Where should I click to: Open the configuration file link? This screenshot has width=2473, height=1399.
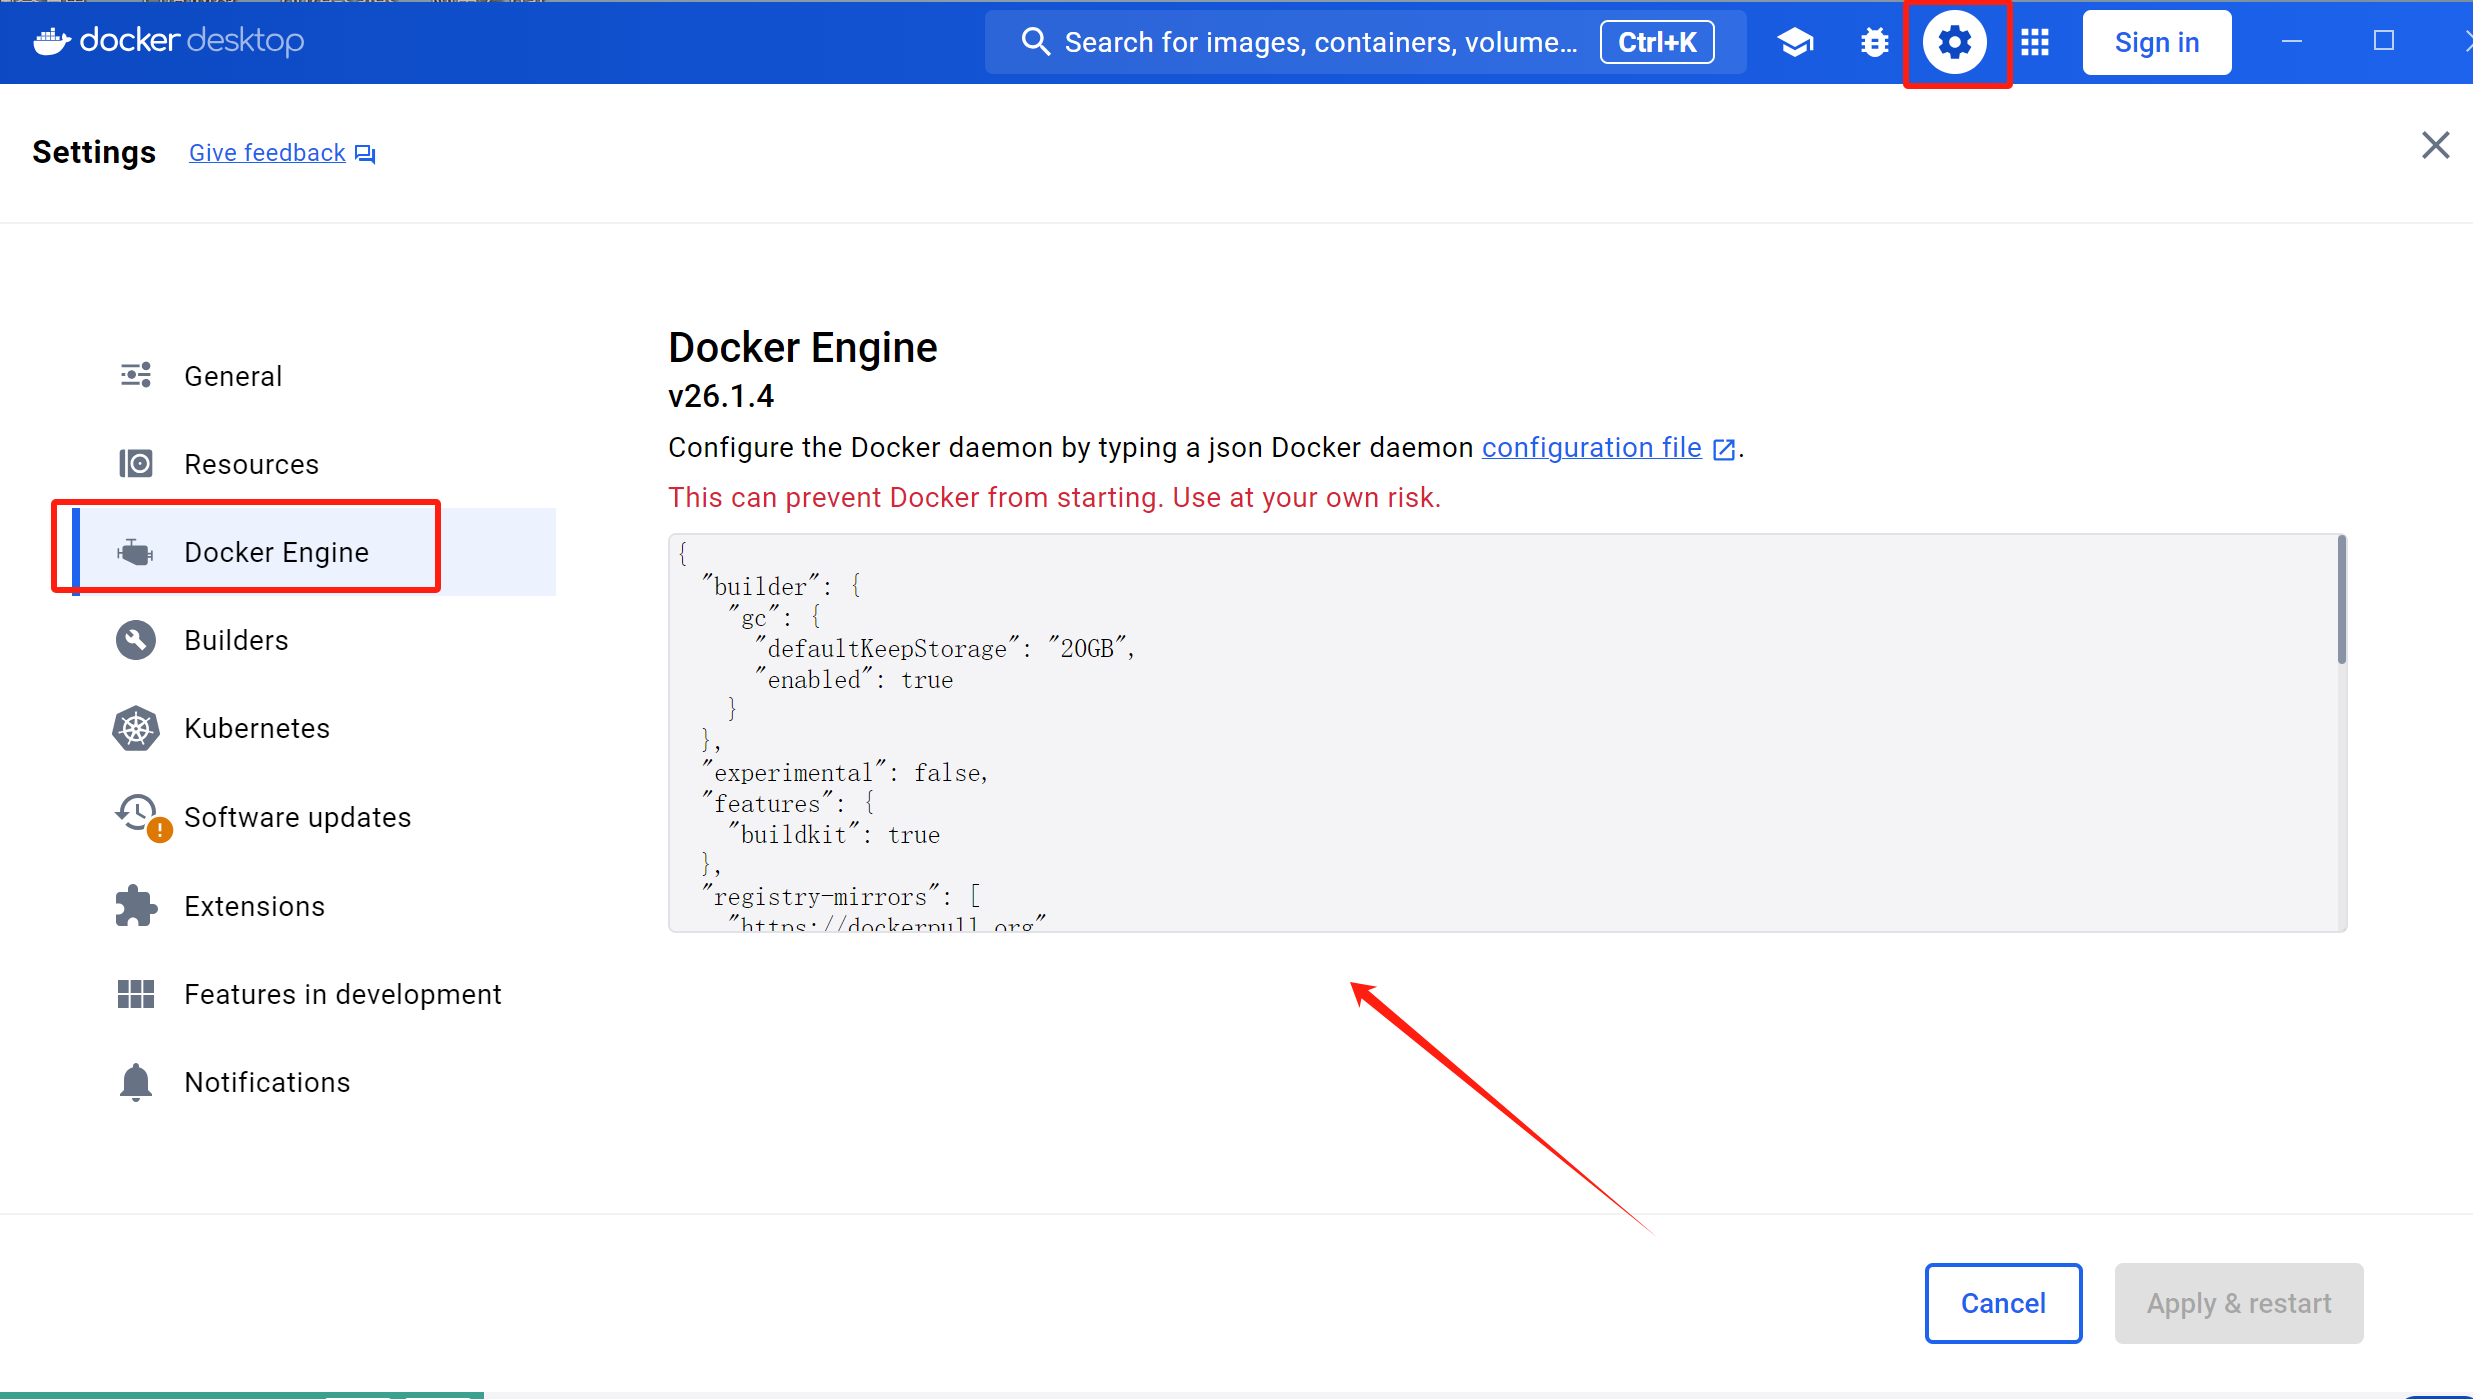[x=1591, y=447]
